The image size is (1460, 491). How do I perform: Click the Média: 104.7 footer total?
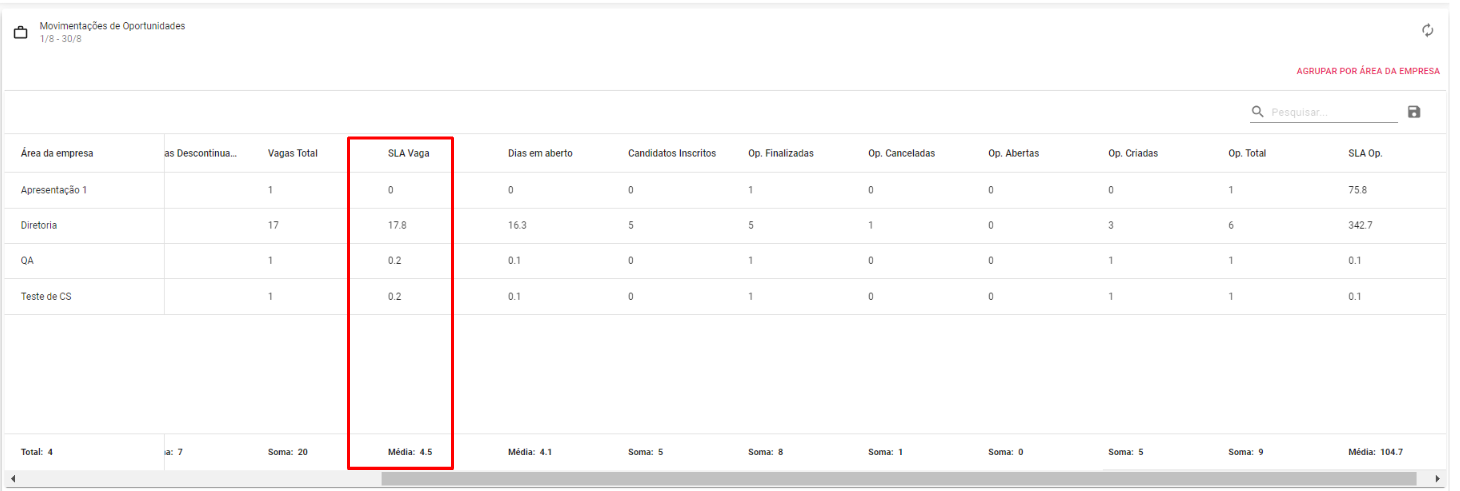pyautogui.click(x=1376, y=452)
